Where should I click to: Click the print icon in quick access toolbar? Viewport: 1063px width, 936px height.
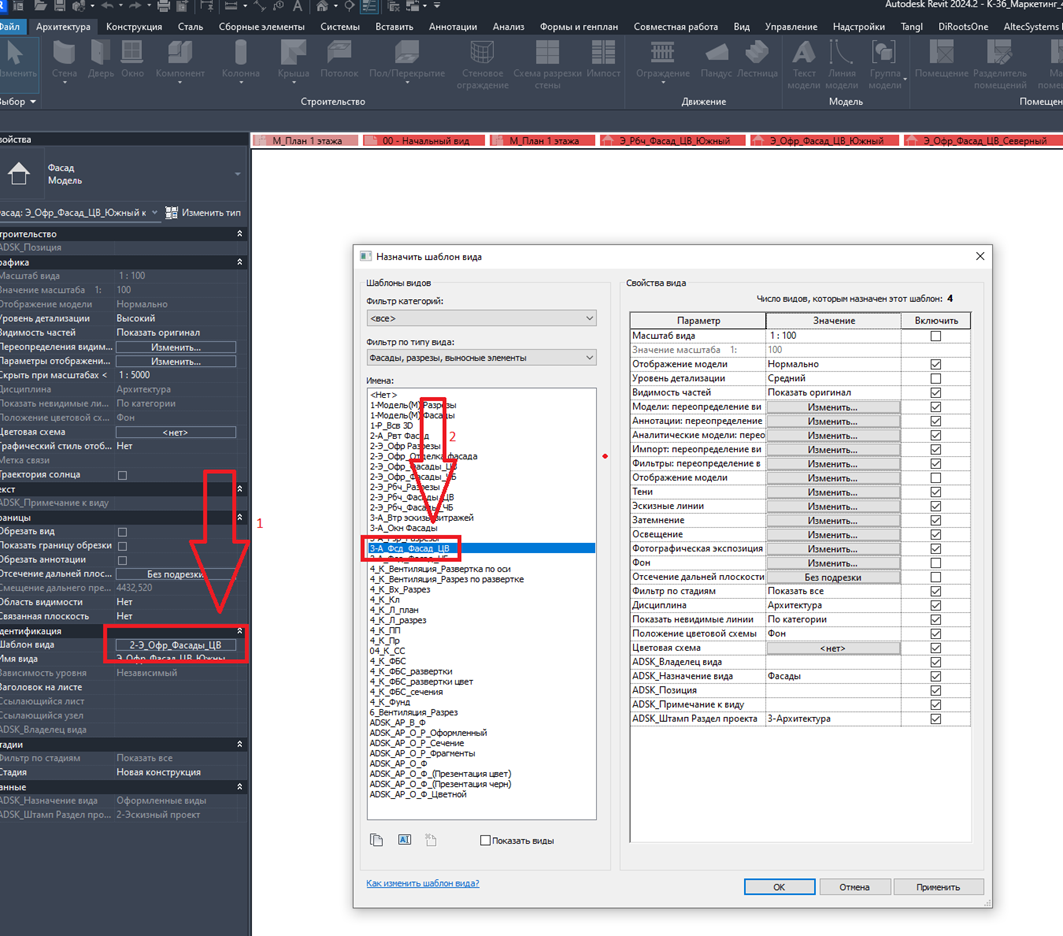[163, 6]
